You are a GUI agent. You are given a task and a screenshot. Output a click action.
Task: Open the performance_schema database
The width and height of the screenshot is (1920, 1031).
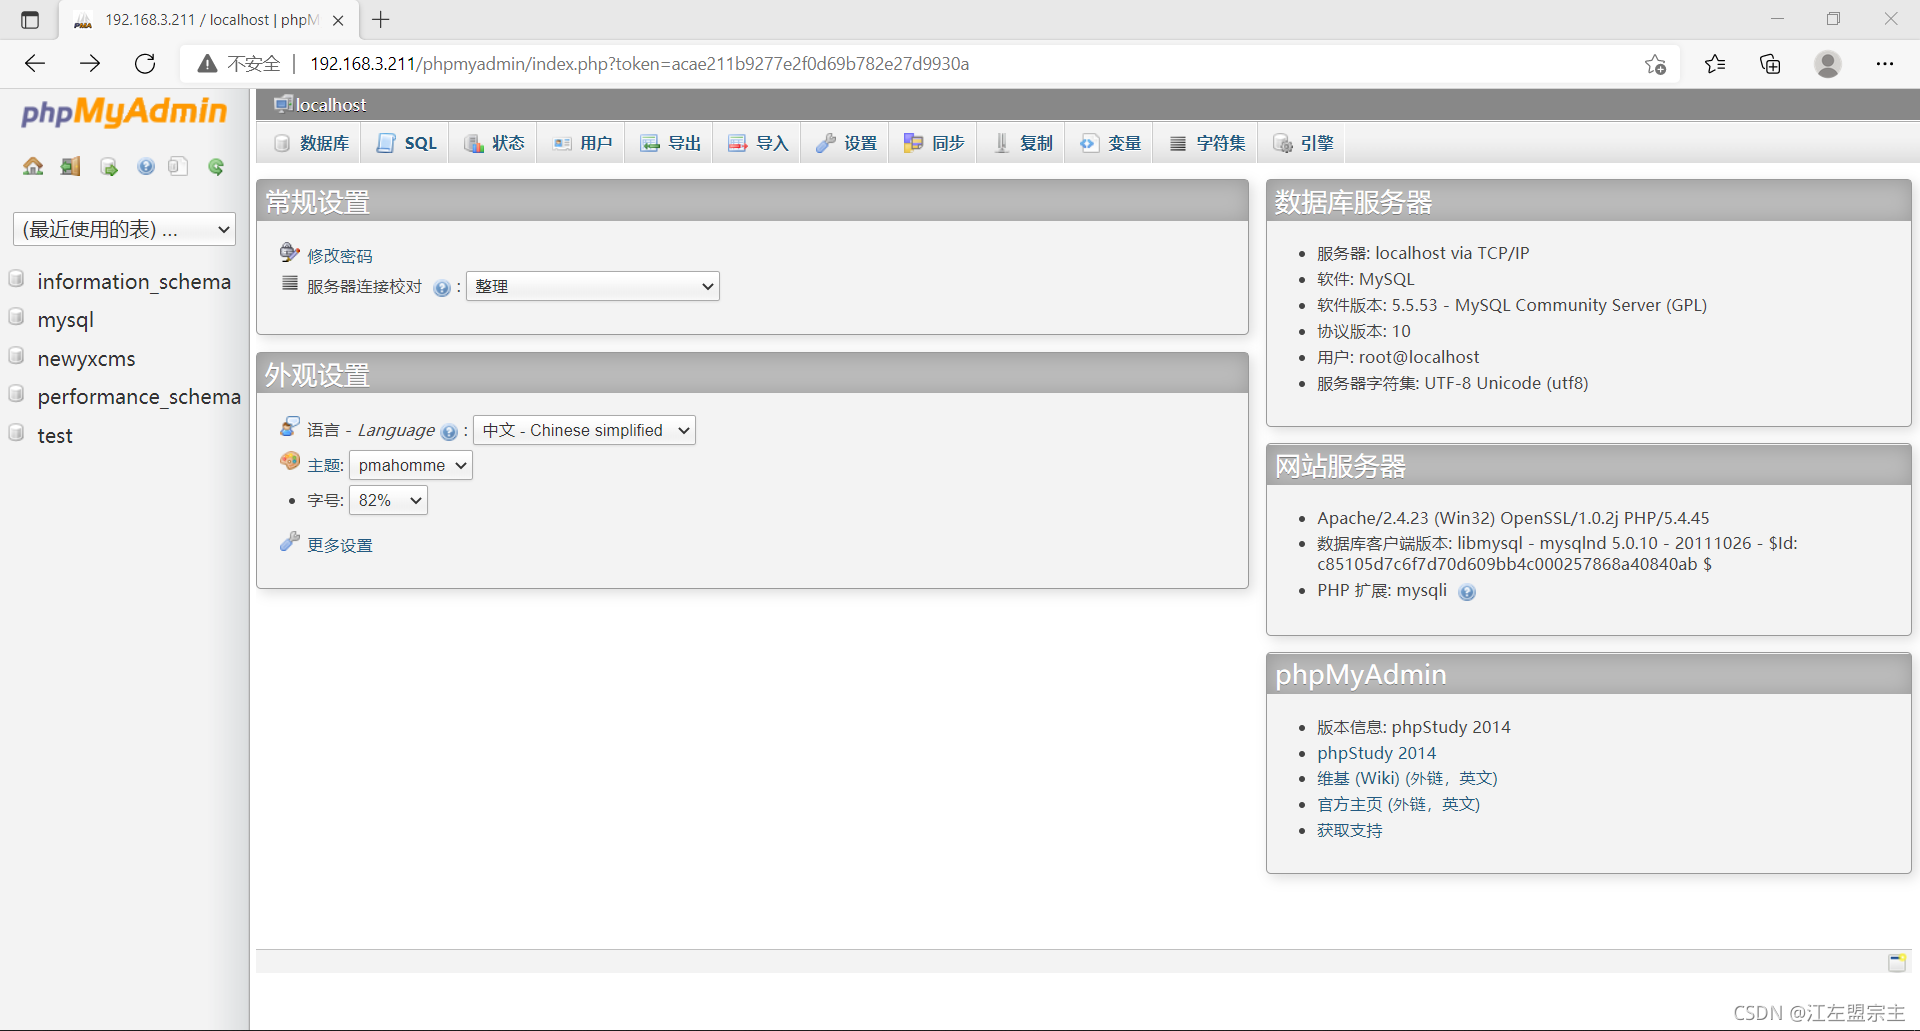(139, 396)
